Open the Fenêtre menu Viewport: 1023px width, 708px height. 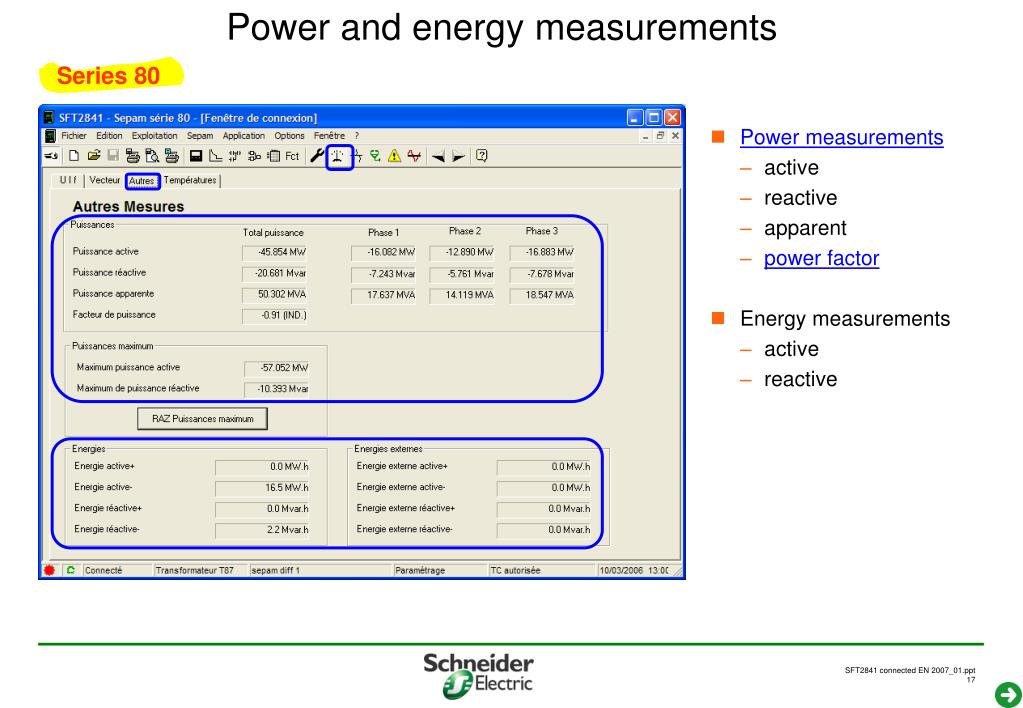tap(329, 136)
